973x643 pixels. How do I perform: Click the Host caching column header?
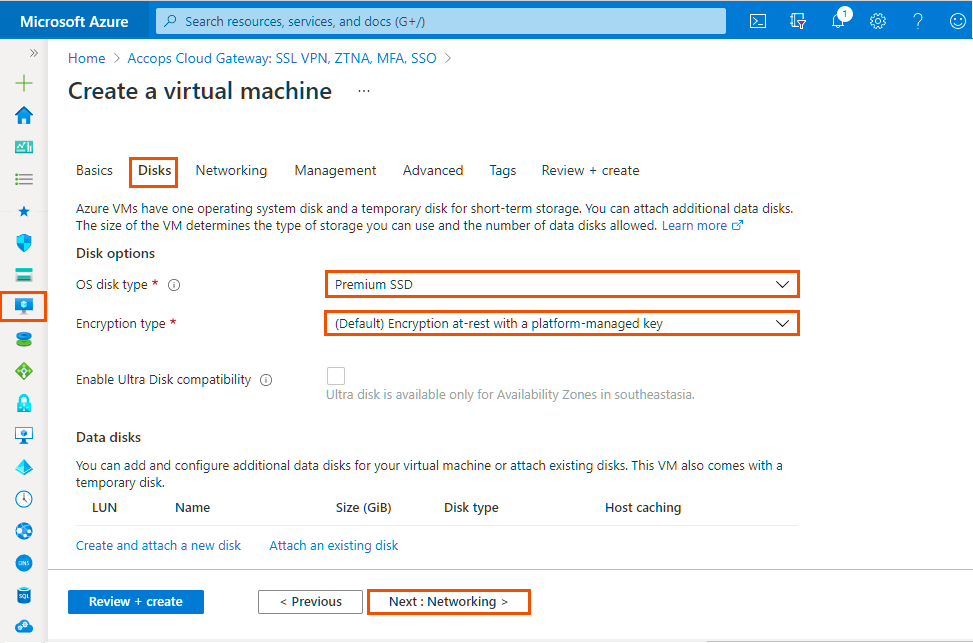point(643,508)
